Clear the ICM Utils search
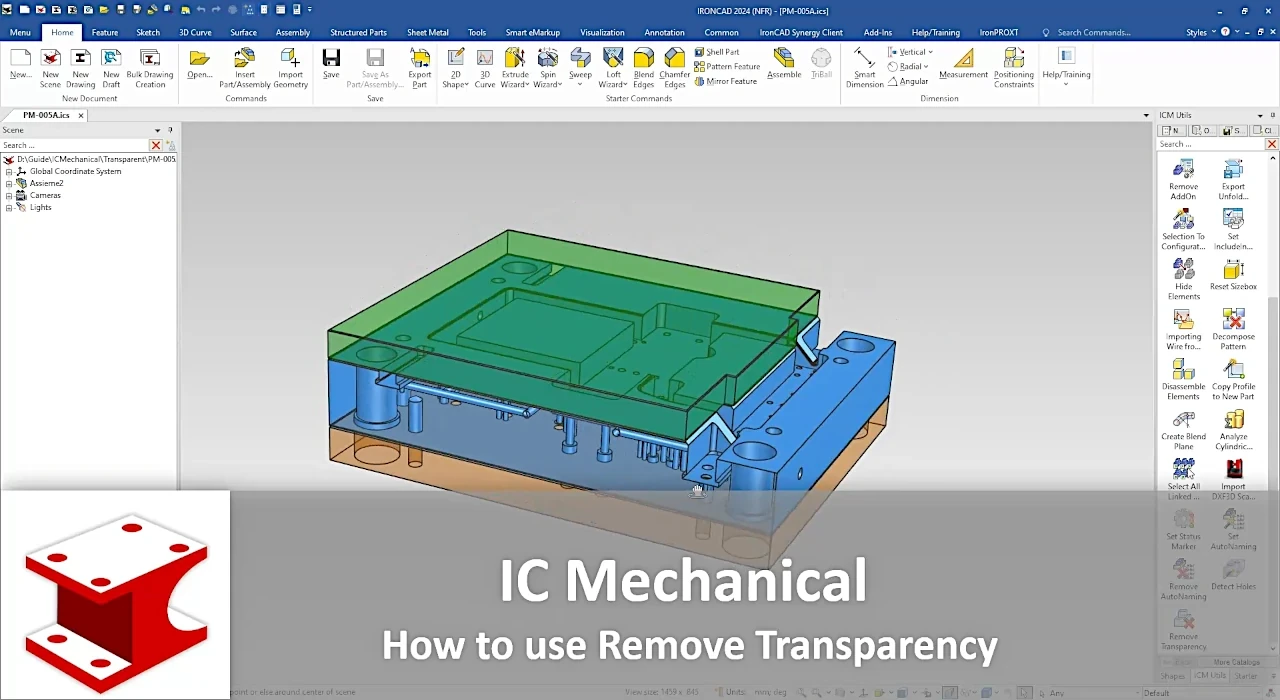This screenshot has width=1280, height=700. click(1272, 144)
